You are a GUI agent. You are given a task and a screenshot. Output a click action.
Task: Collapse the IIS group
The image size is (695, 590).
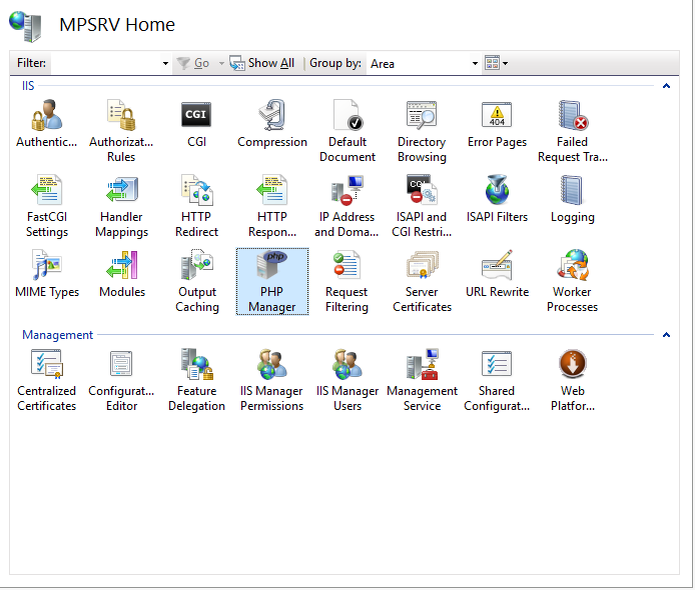(666, 86)
